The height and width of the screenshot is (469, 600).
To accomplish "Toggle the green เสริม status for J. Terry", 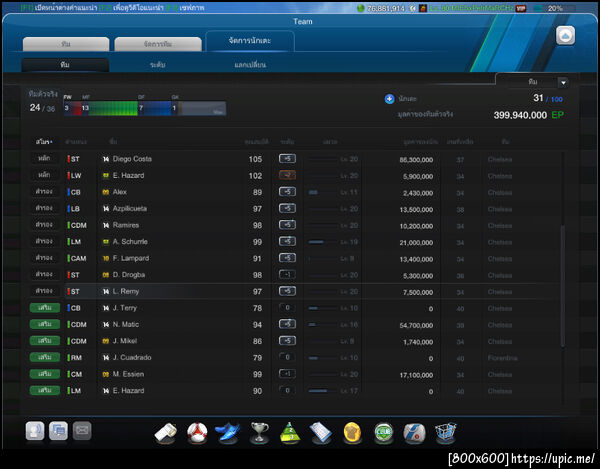I will pos(45,308).
